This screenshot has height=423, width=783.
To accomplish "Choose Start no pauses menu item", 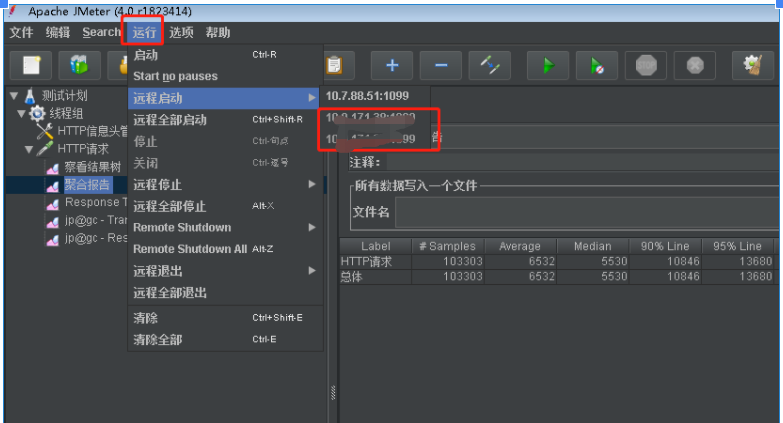I will coord(226,76).
